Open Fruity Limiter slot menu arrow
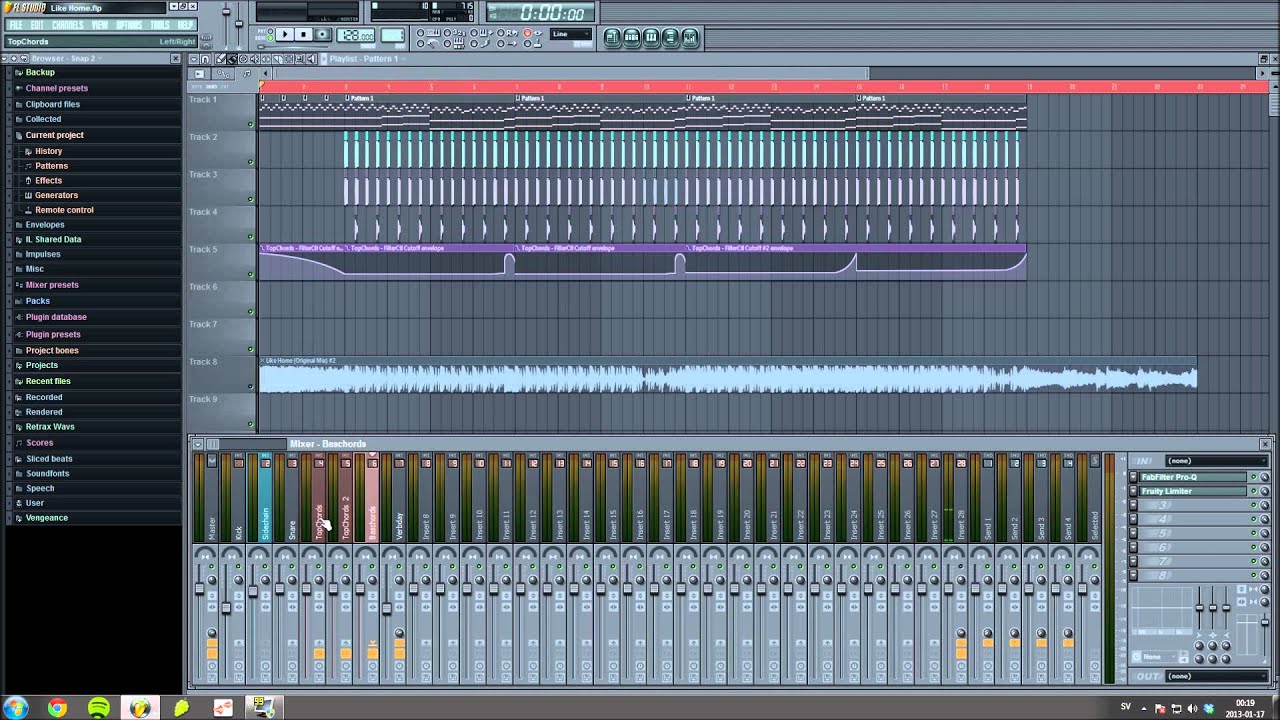 pos(1133,491)
